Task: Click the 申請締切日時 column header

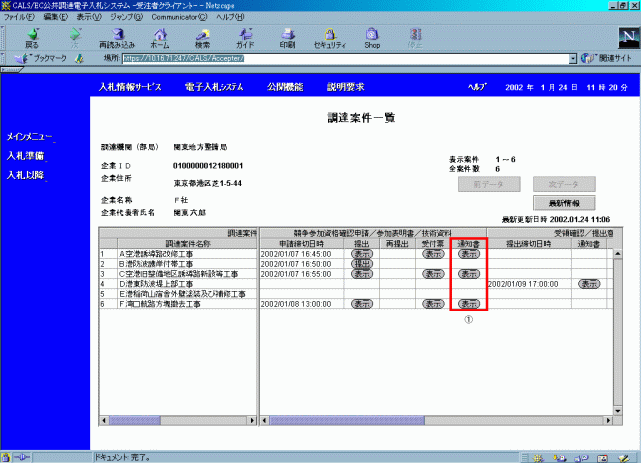Action: click(302, 244)
